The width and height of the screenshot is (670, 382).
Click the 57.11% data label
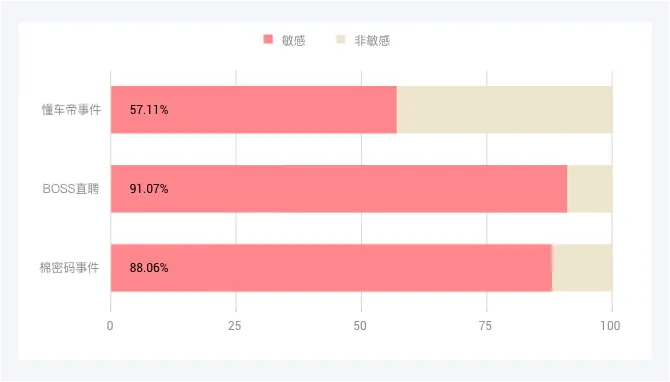click(x=149, y=110)
